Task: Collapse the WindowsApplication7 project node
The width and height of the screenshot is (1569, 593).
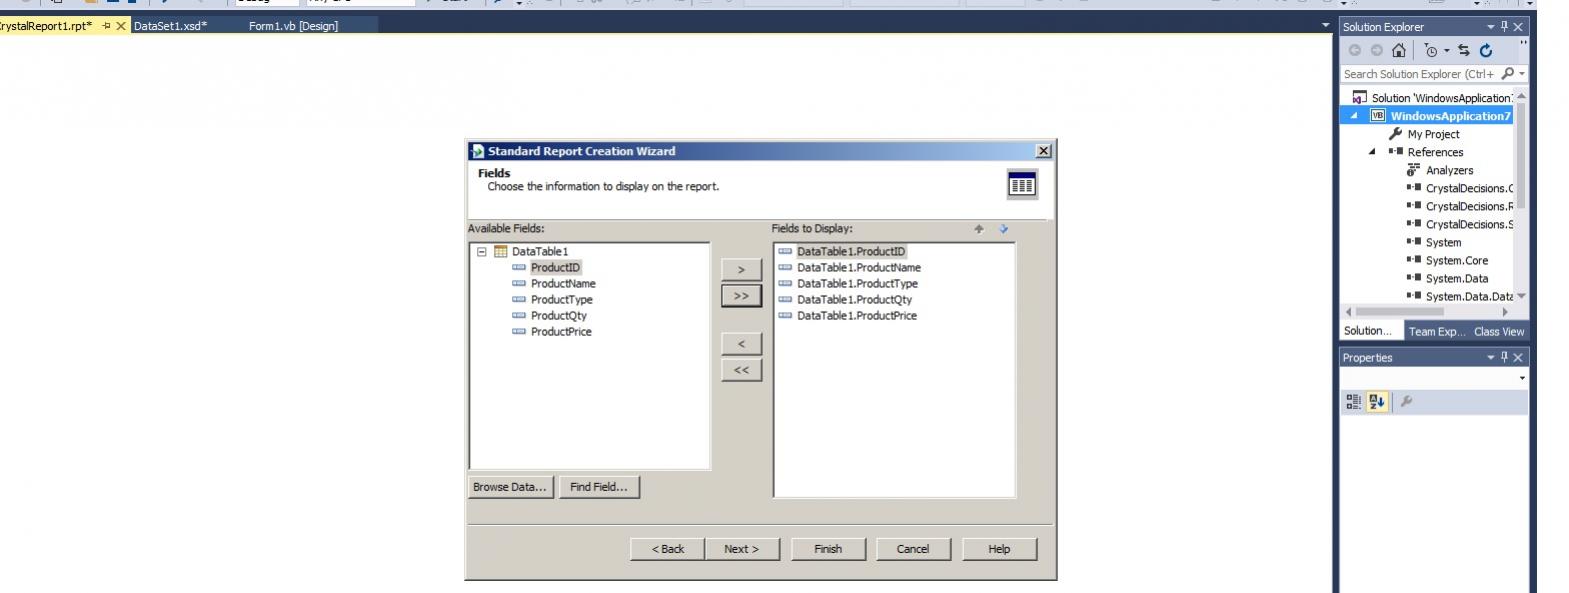Action: [x=1354, y=116]
